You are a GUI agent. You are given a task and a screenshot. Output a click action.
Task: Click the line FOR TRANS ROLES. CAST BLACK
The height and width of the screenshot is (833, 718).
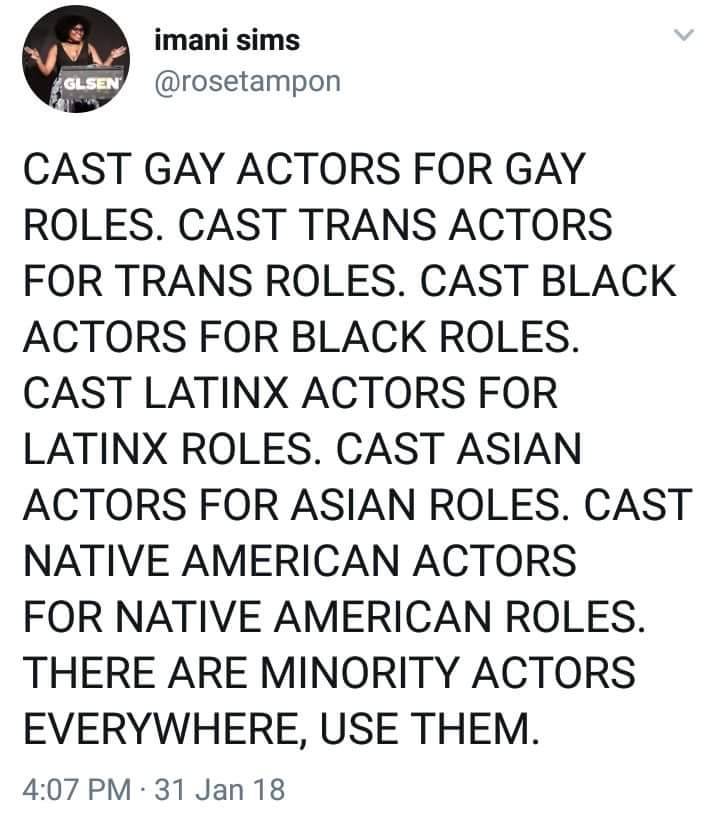pos(350,280)
